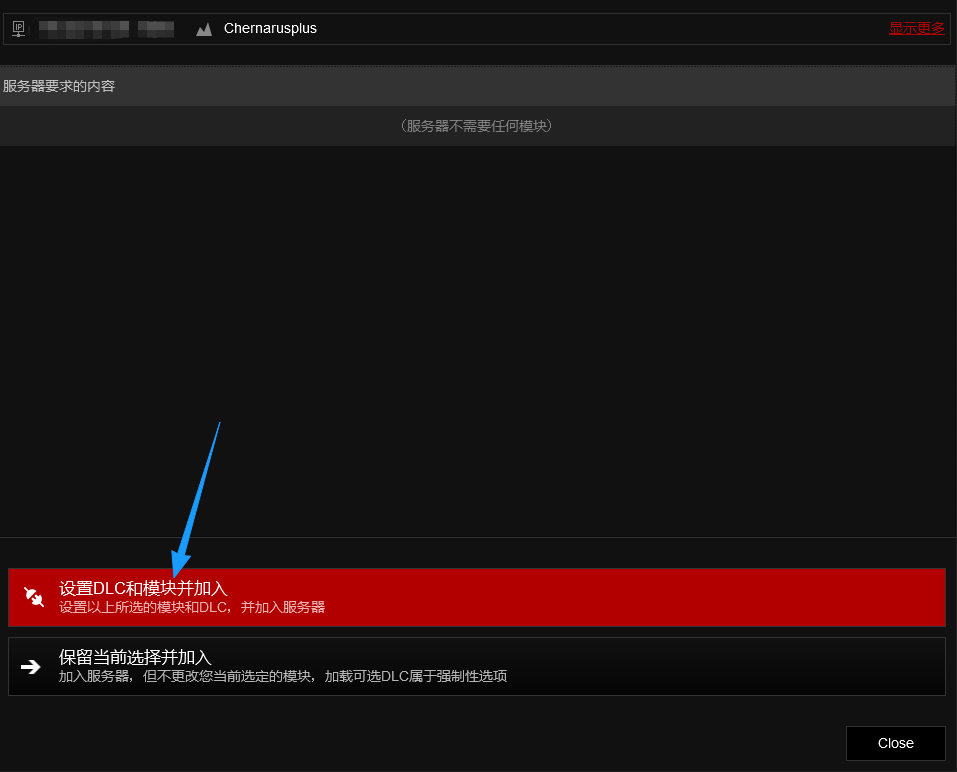Viewport: 957px width, 772px height.
Task: Click the blurred server IP address
Action: pos(106,29)
